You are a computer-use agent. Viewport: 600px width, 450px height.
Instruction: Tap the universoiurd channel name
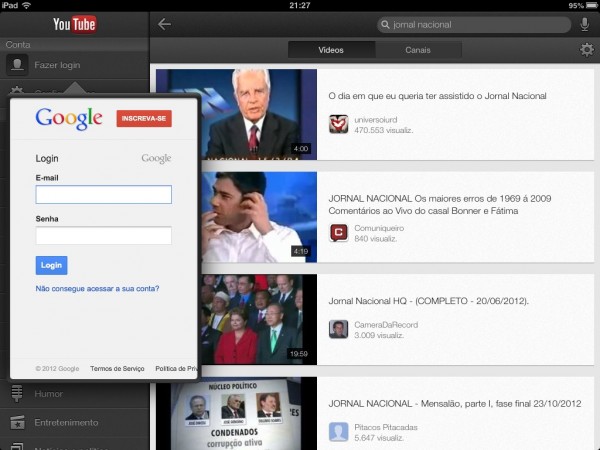pos(376,120)
